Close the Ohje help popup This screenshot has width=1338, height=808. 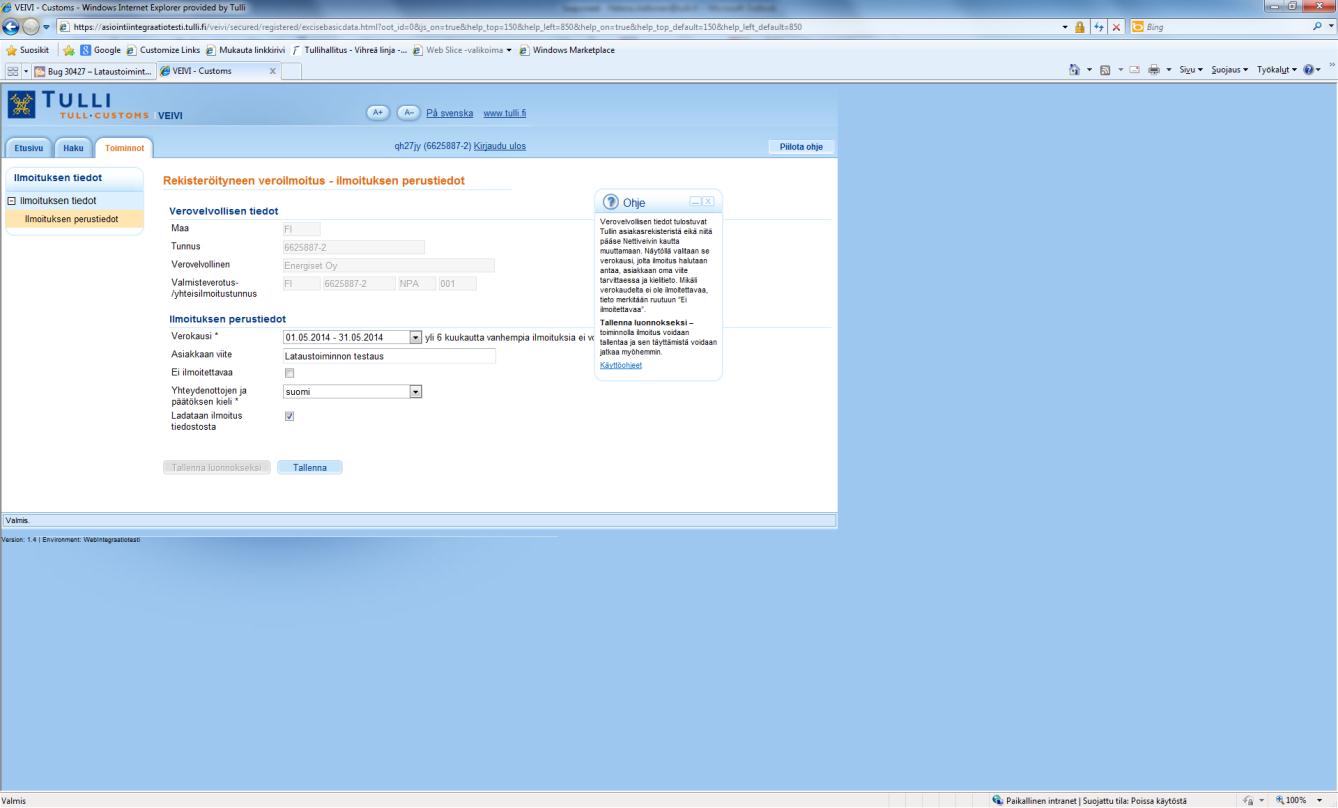[x=708, y=202]
